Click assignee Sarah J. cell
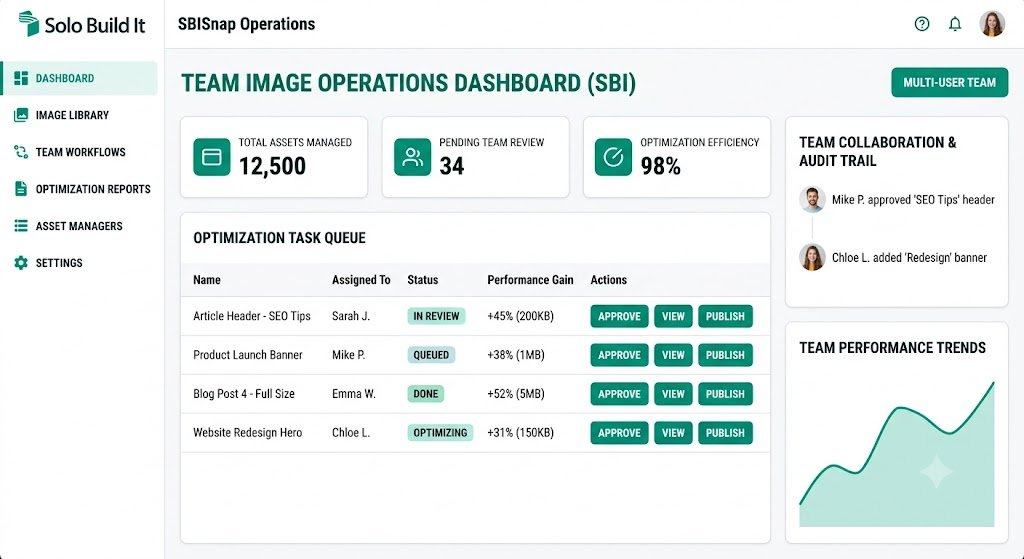1024x559 pixels. 351,316
